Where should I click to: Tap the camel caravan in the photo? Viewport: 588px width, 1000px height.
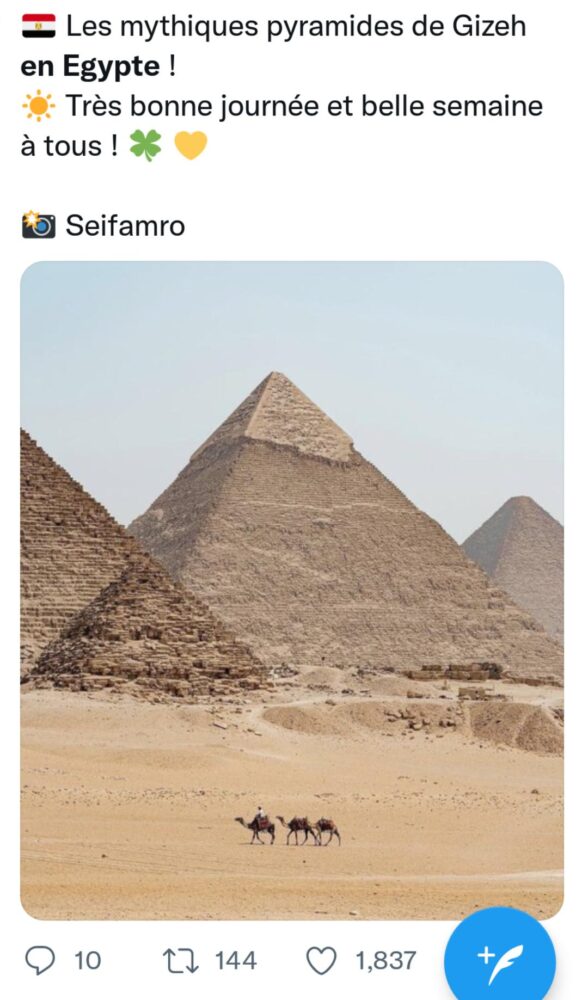point(287,827)
